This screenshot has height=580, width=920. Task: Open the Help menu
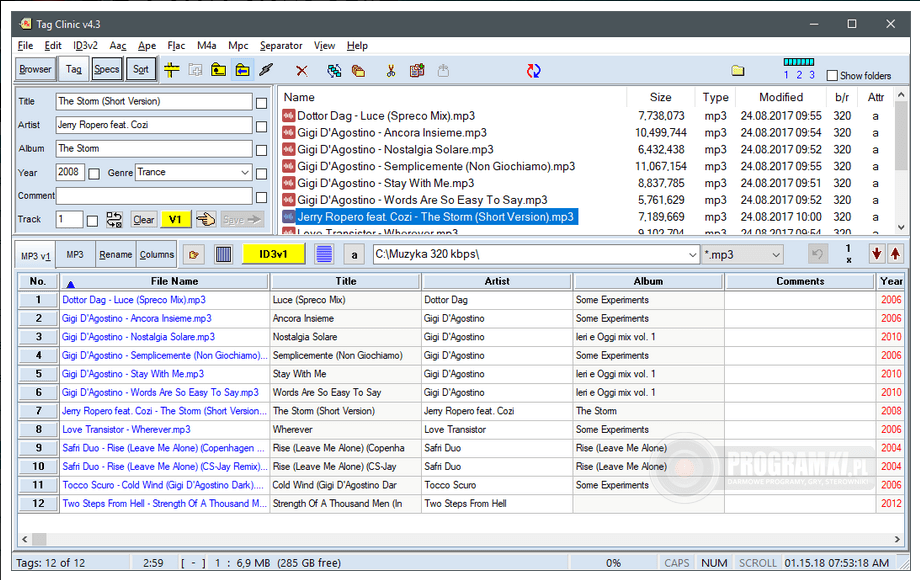pyautogui.click(x=357, y=46)
